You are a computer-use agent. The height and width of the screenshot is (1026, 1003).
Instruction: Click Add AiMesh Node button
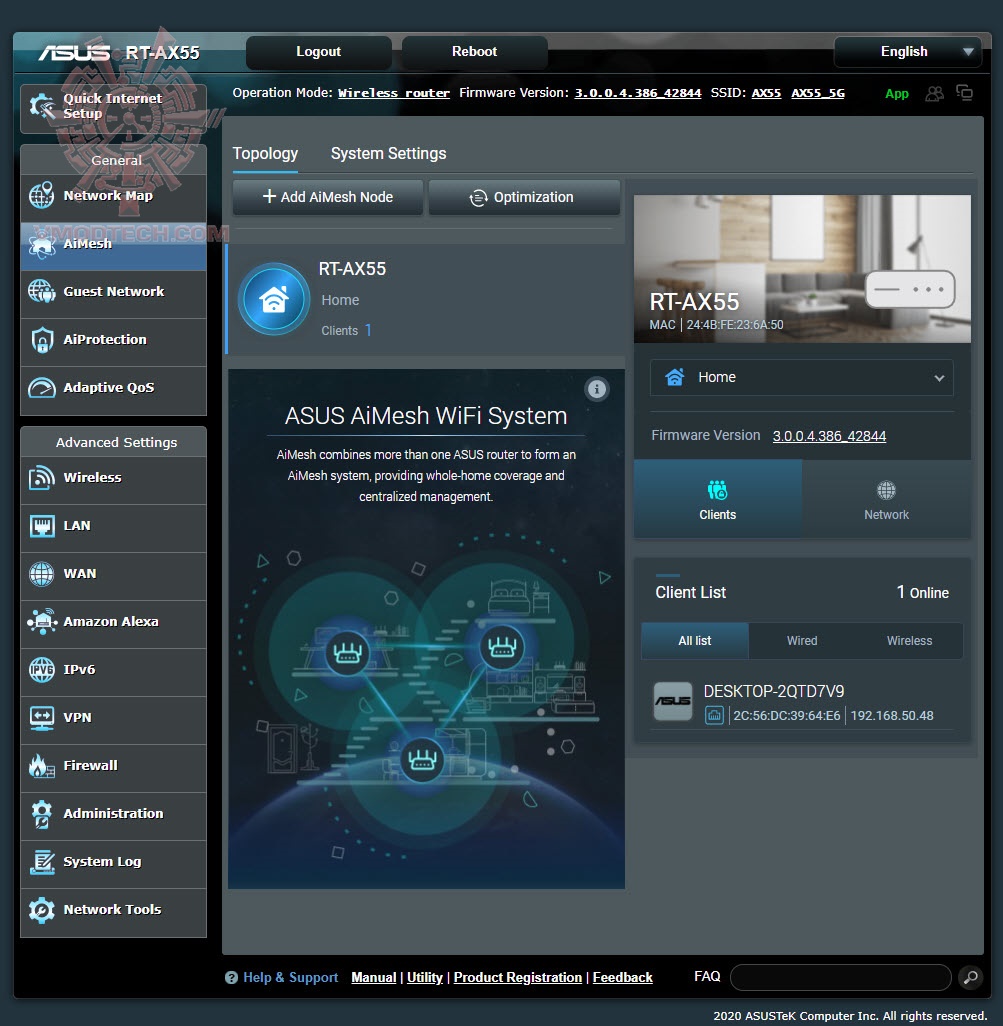point(328,197)
